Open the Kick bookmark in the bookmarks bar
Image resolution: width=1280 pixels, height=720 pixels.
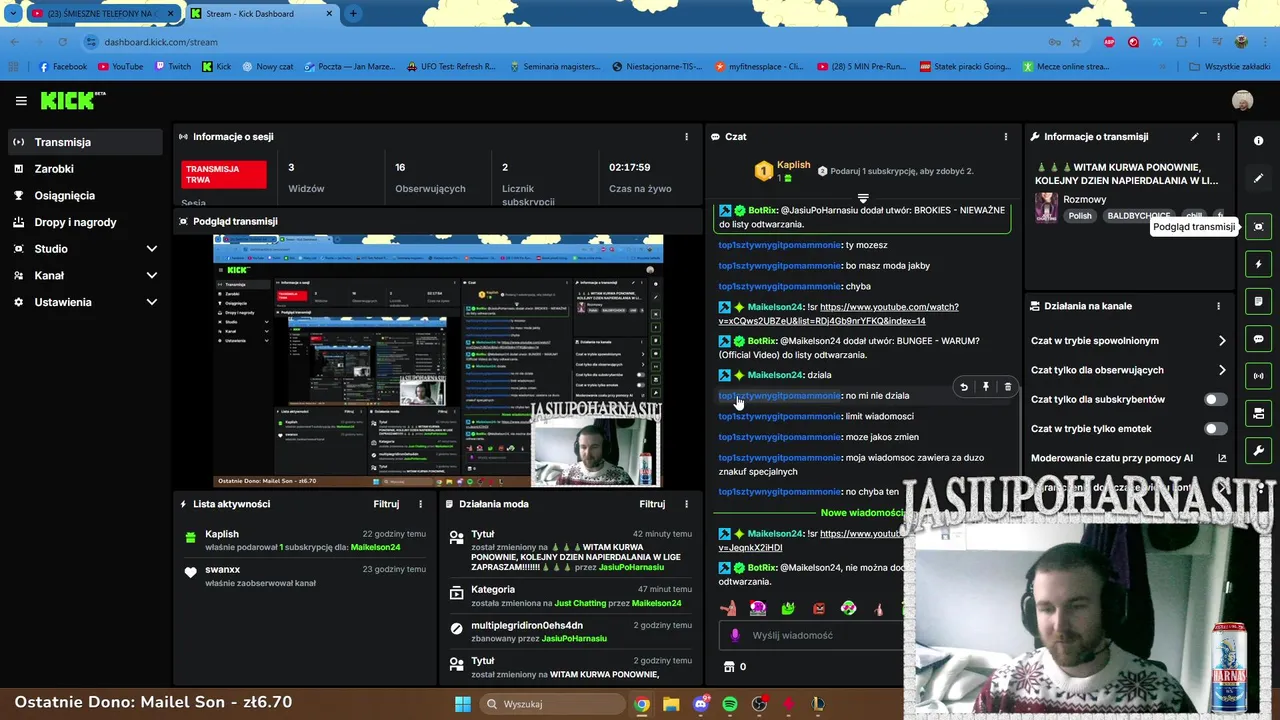click(x=216, y=67)
